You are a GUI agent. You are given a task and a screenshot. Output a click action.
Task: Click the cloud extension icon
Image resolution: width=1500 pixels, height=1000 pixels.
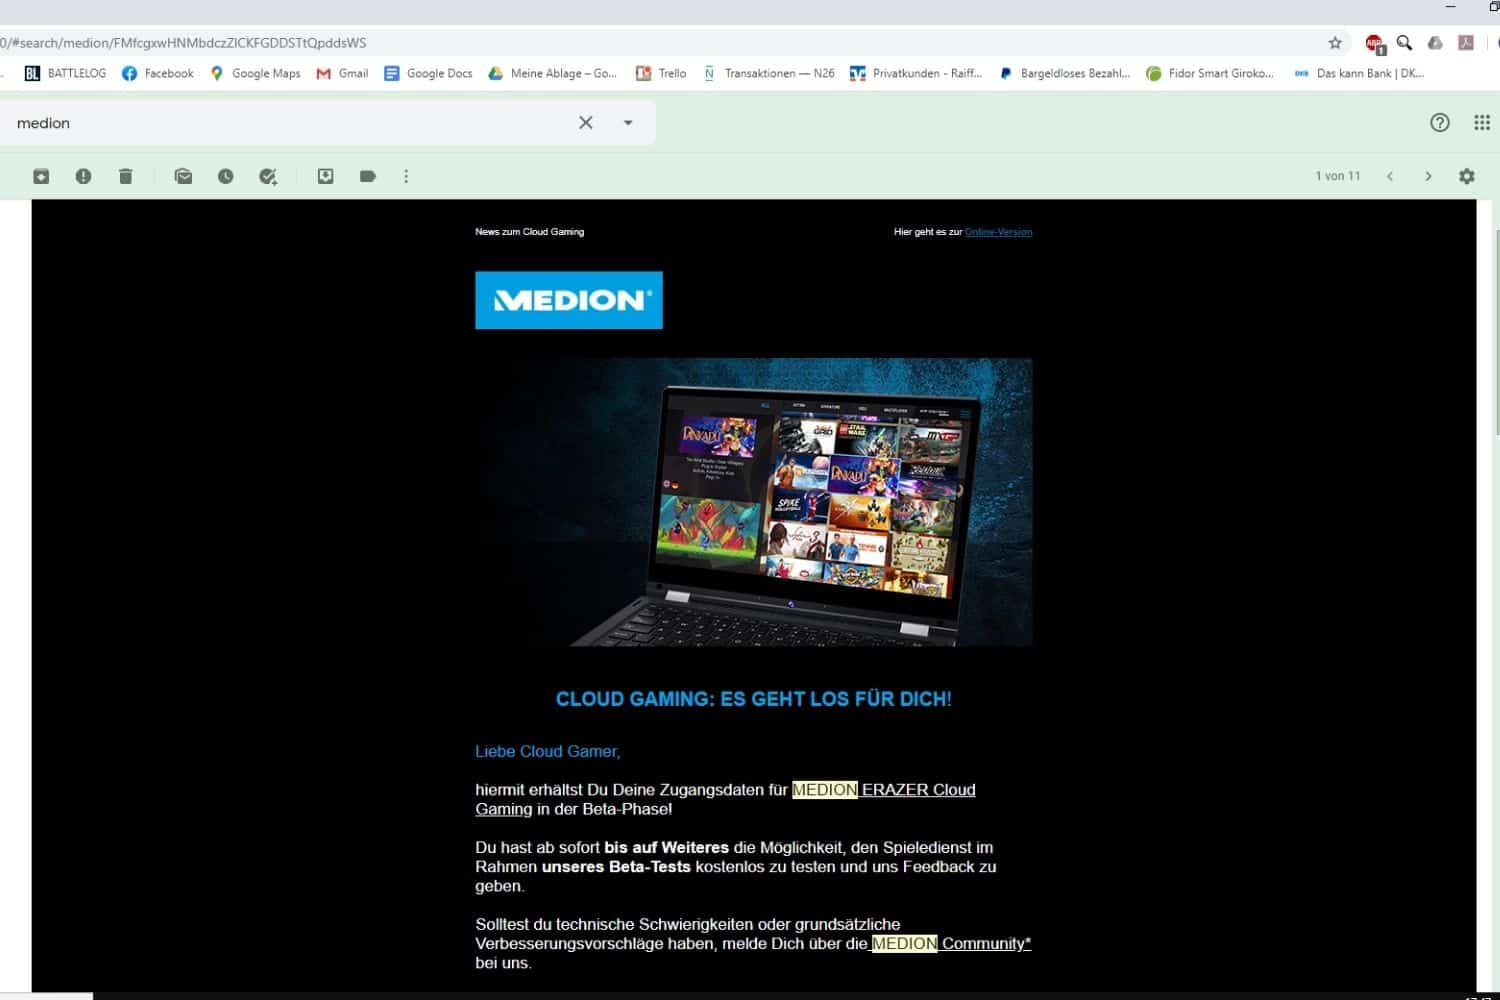(x=1435, y=43)
